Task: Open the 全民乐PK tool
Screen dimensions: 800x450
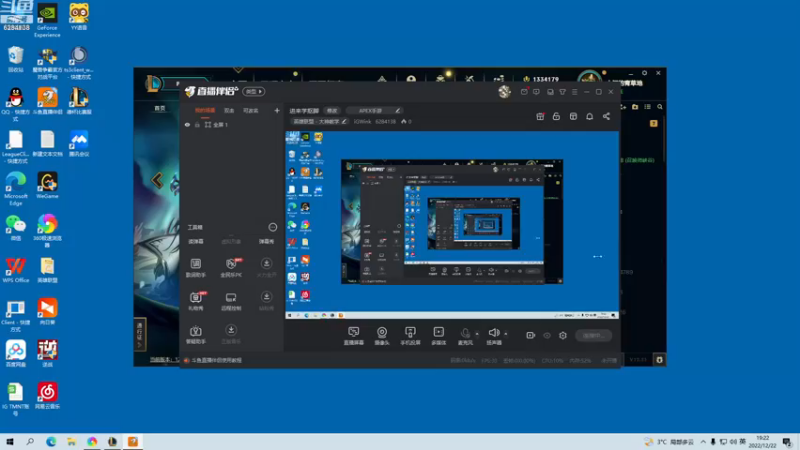Action: 231,268
